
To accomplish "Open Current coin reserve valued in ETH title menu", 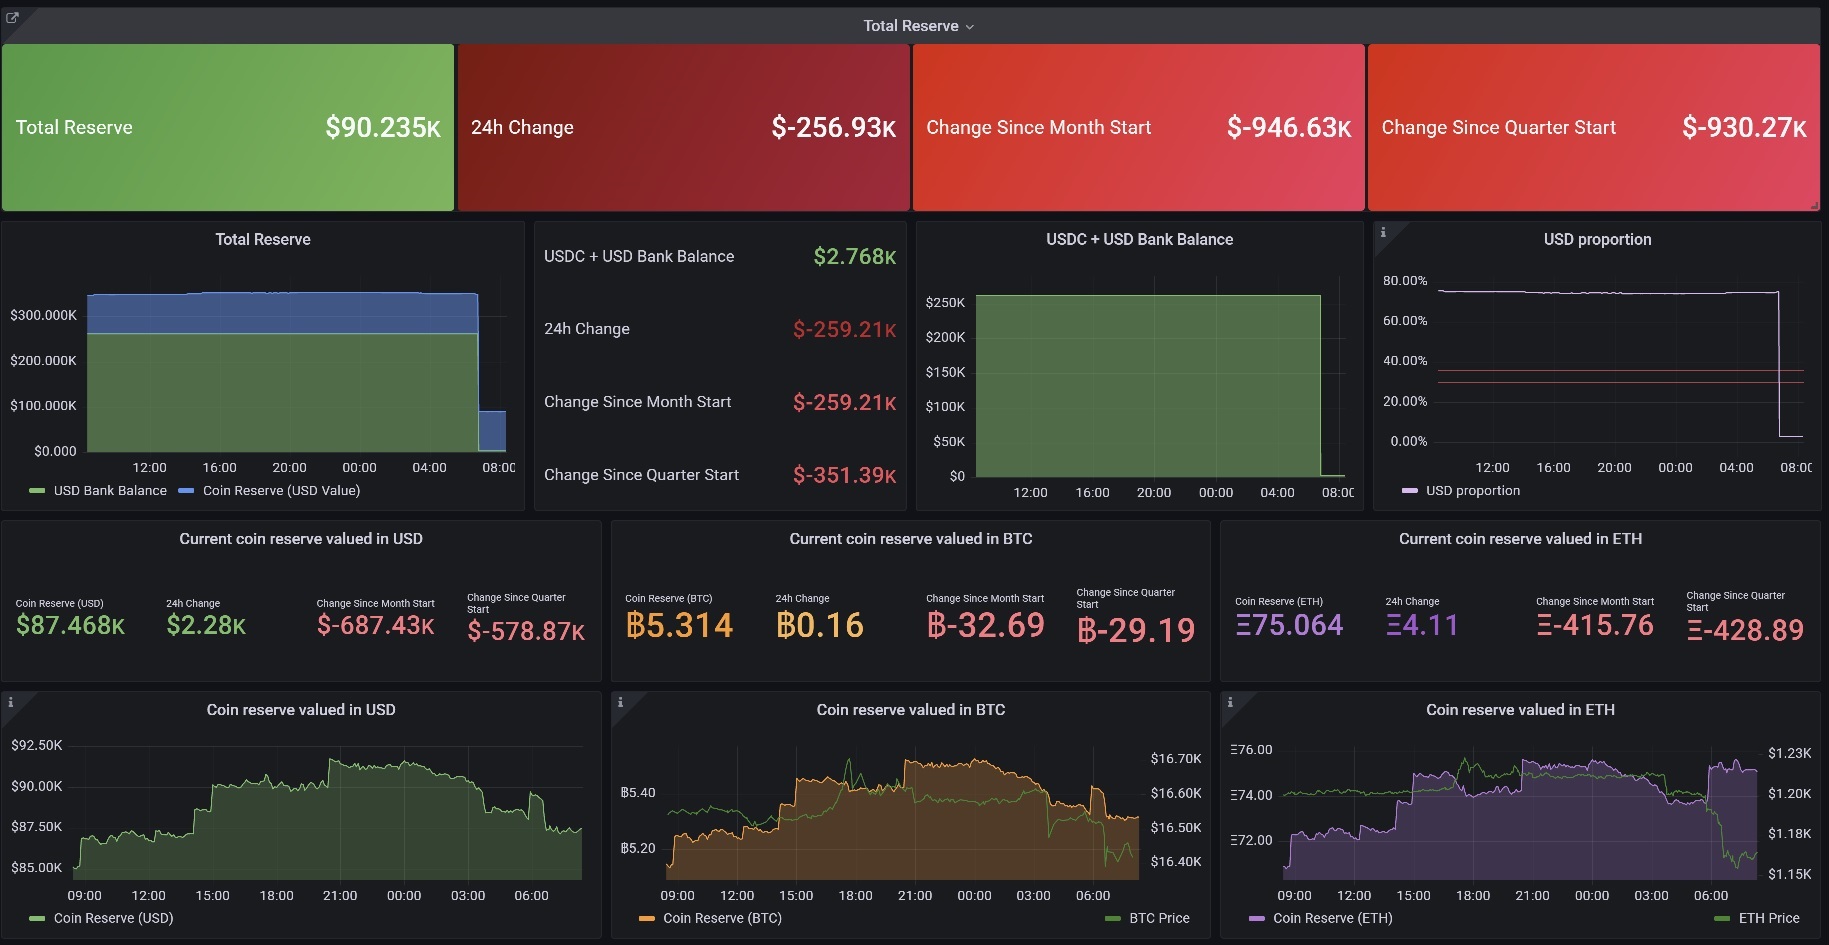I will tap(1520, 538).
